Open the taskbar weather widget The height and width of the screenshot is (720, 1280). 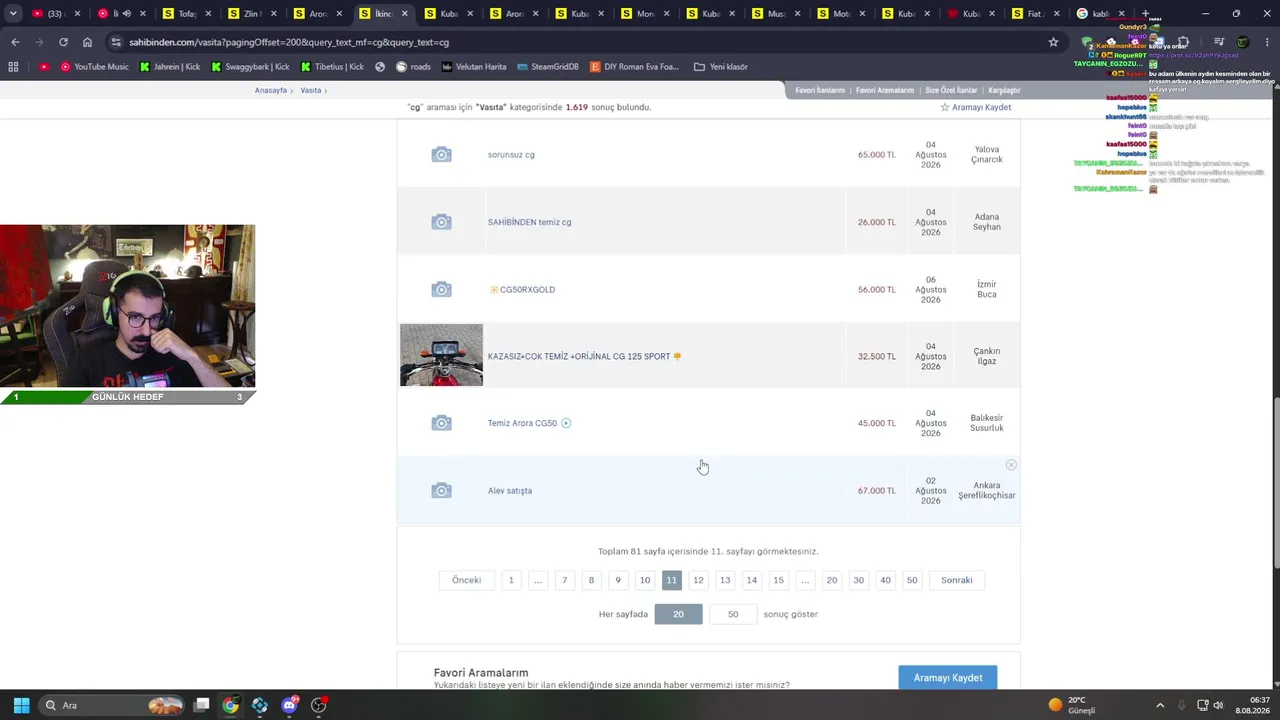coord(1072,705)
